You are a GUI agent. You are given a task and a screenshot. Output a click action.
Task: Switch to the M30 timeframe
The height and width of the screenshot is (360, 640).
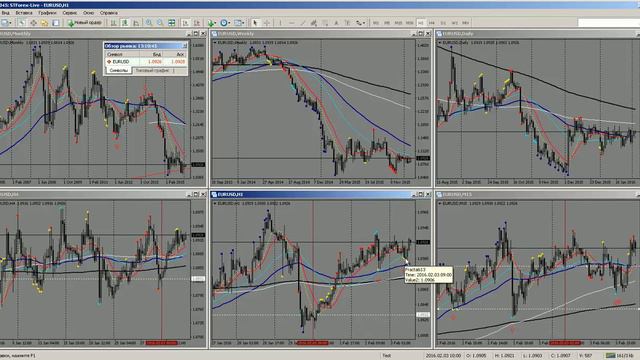pyautogui.click(x=409, y=23)
